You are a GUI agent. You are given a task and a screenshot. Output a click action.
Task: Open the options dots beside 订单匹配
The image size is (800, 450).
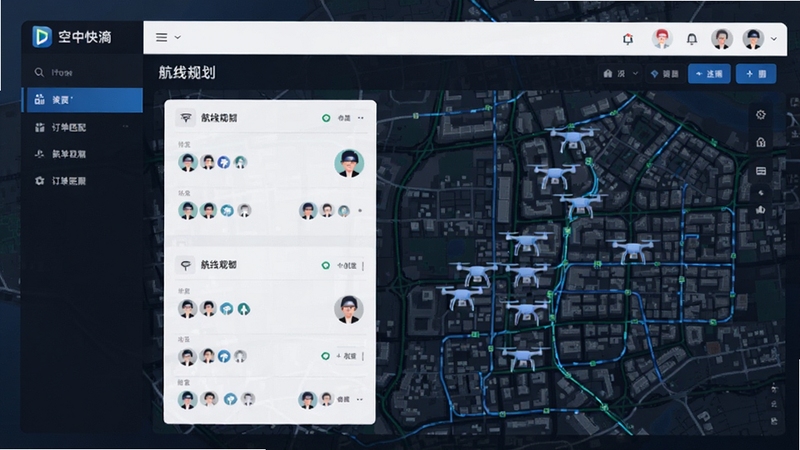(x=126, y=127)
